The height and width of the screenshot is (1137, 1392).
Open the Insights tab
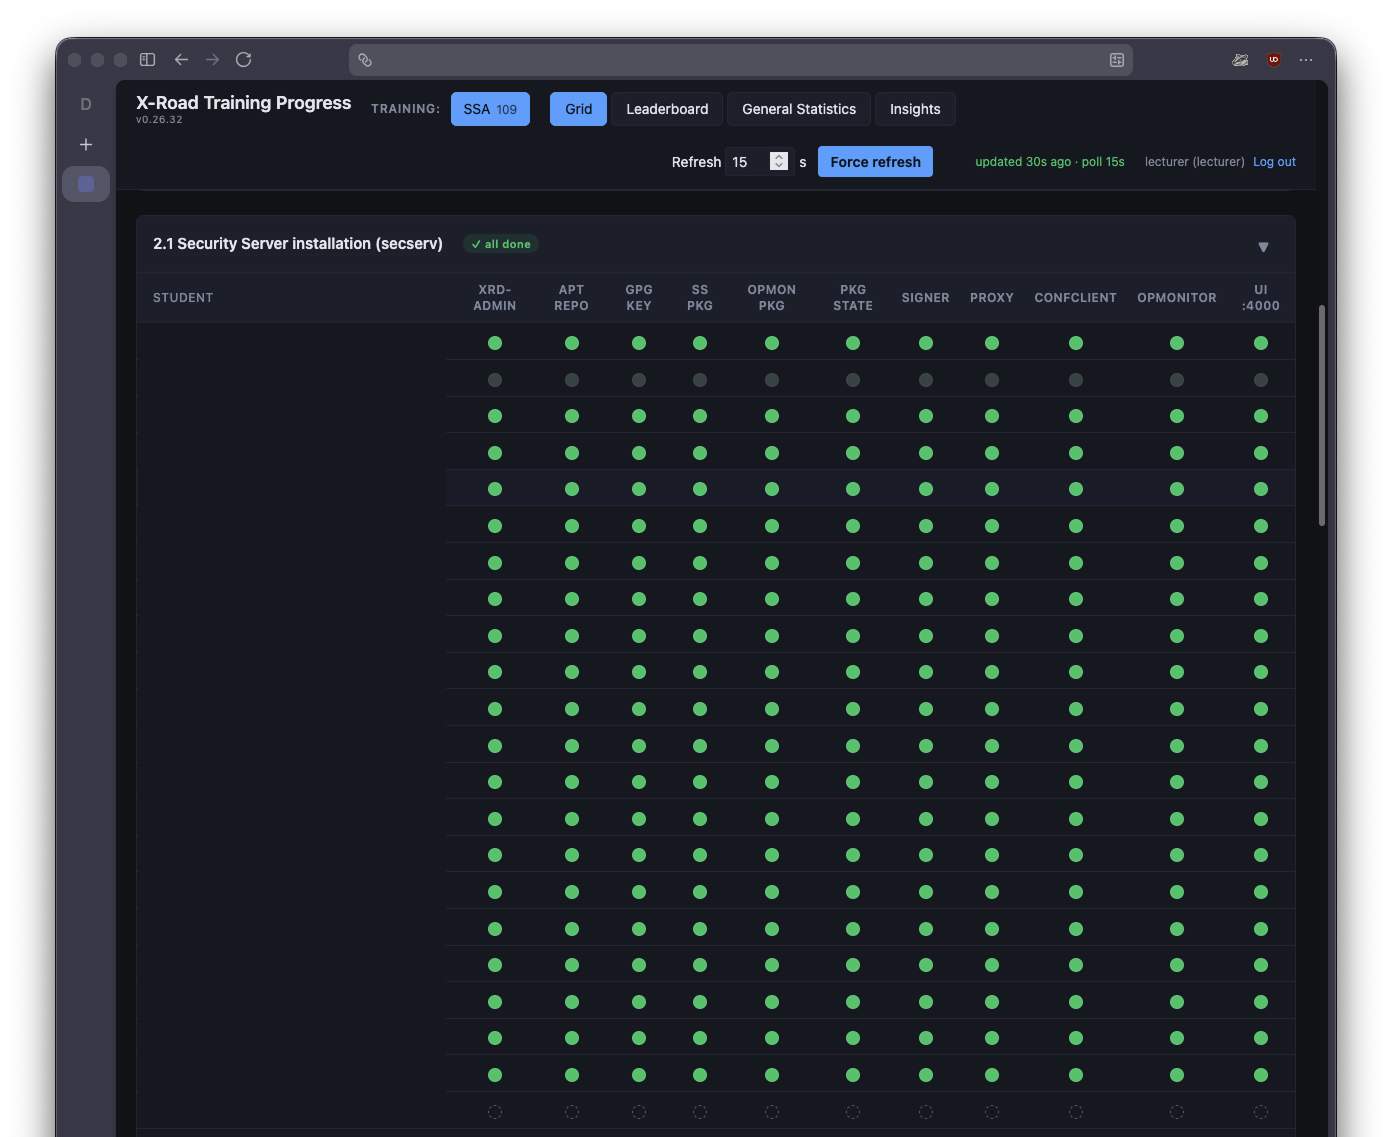click(915, 109)
